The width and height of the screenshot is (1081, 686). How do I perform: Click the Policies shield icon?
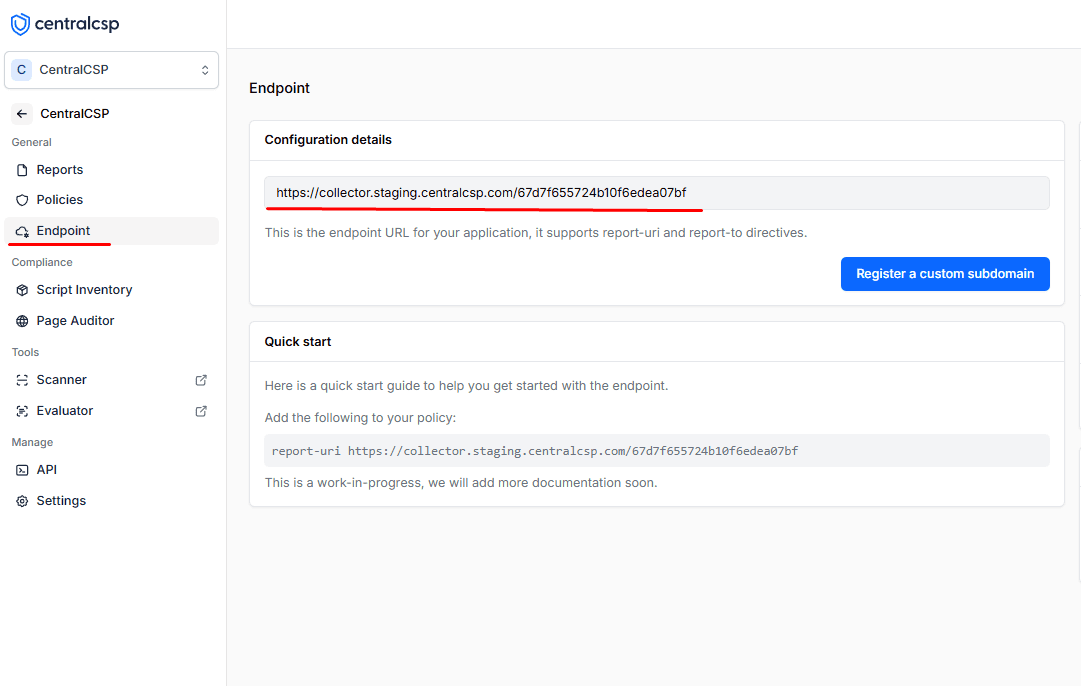coord(22,200)
